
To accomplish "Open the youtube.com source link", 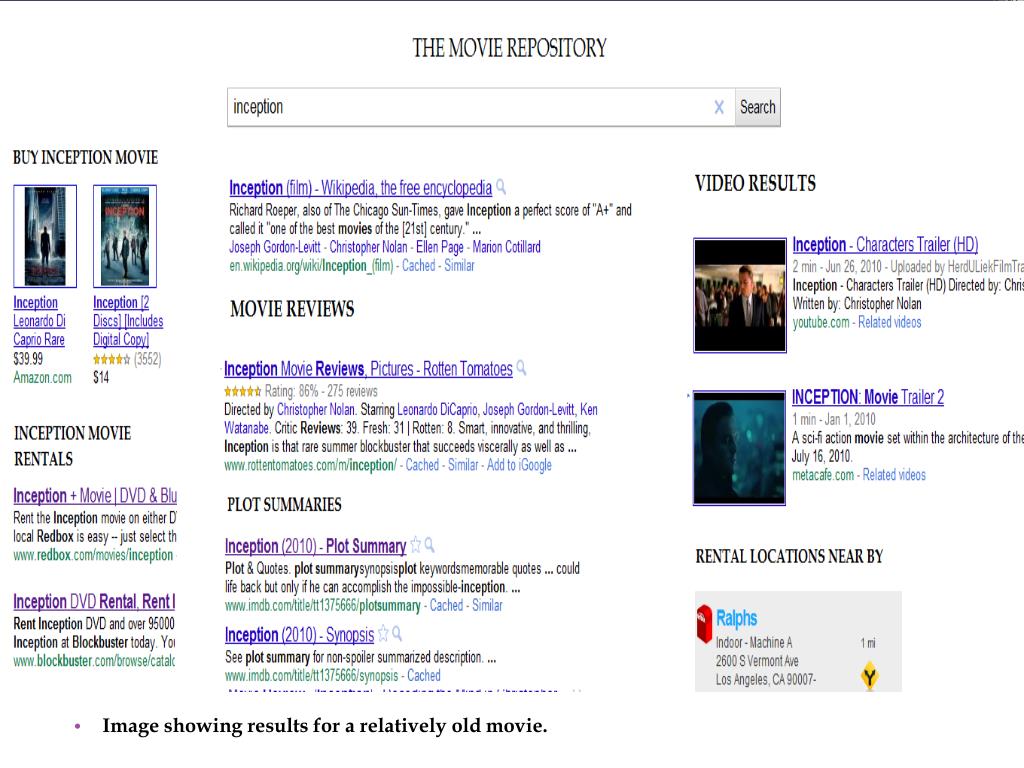I will [x=821, y=323].
